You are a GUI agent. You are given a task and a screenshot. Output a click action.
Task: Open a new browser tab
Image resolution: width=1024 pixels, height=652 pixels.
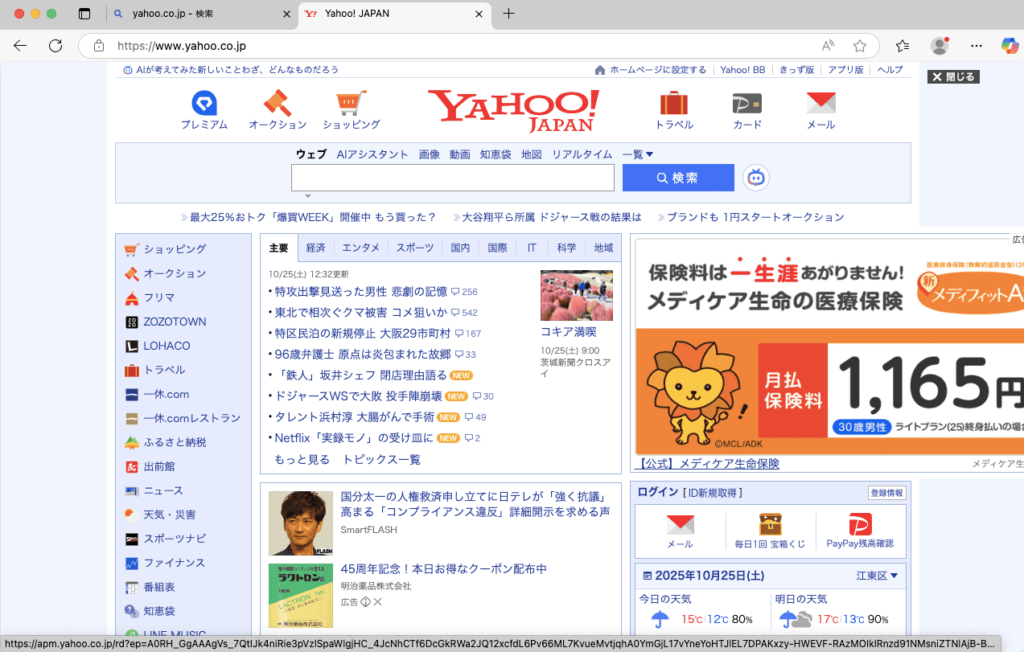point(509,14)
